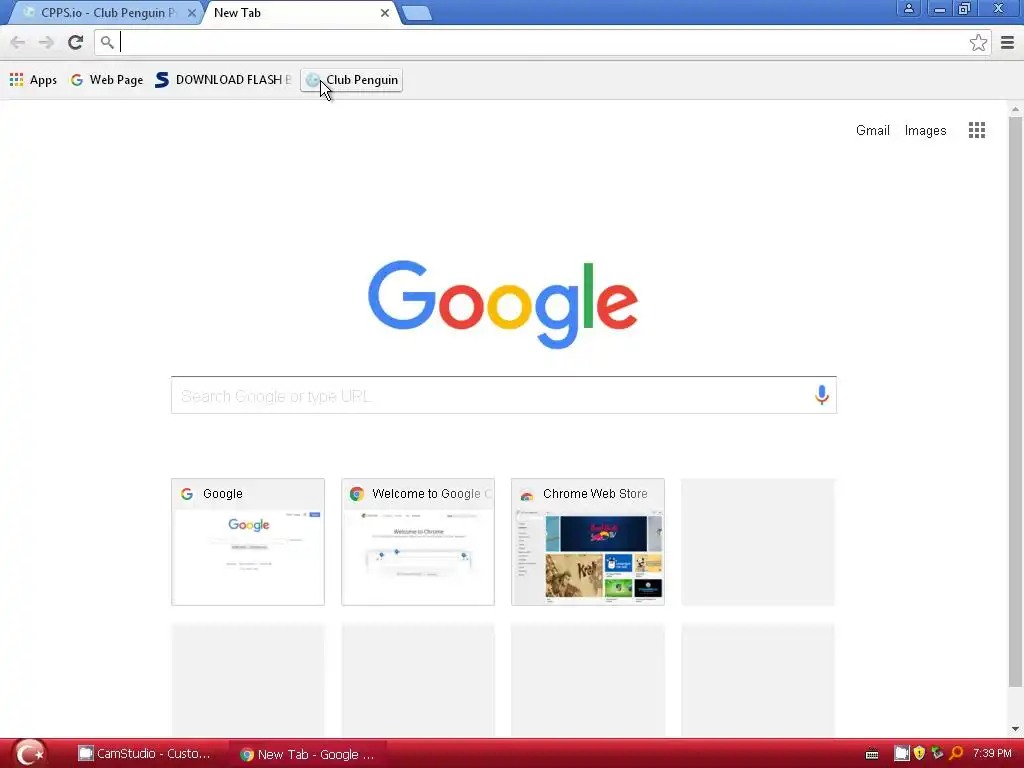Click the page vertical scrollbar

(x=1015, y=402)
